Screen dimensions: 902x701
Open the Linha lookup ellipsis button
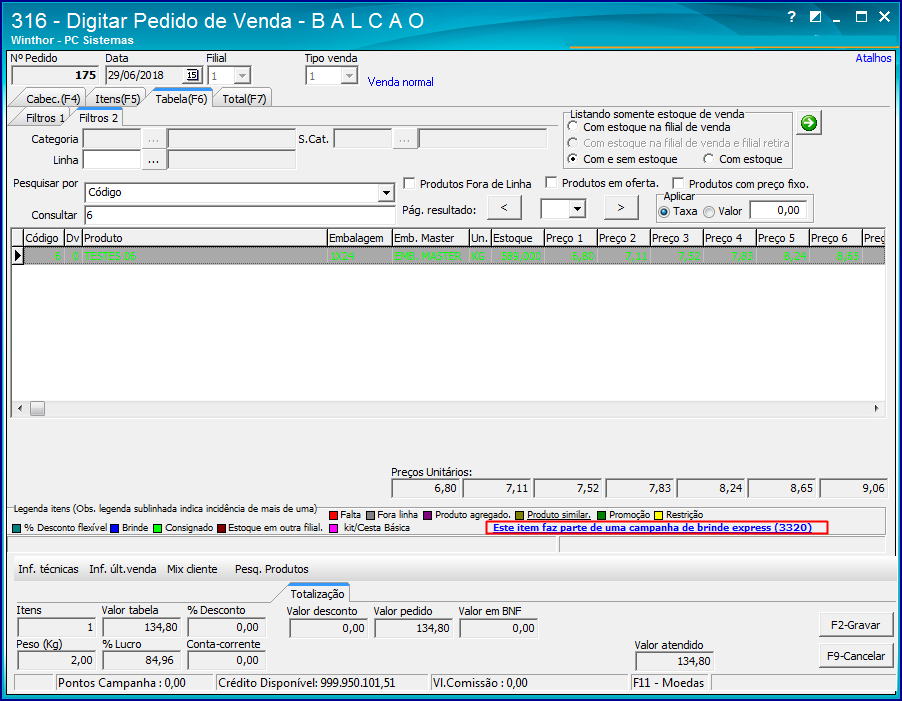click(154, 160)
